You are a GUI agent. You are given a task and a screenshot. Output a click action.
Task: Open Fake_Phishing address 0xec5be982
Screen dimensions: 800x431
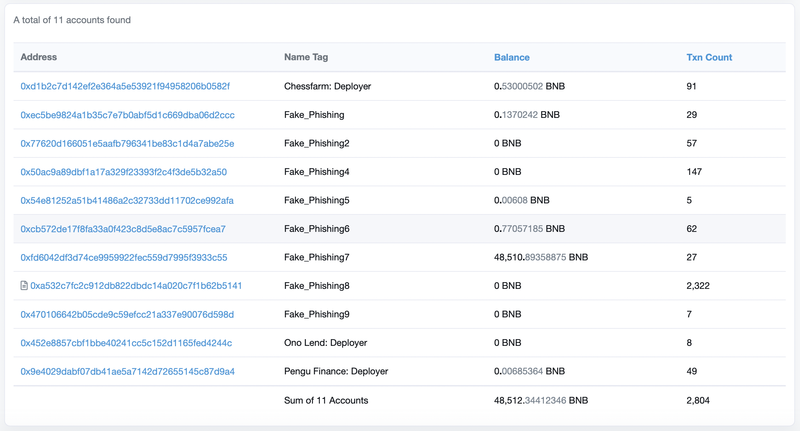127,115
